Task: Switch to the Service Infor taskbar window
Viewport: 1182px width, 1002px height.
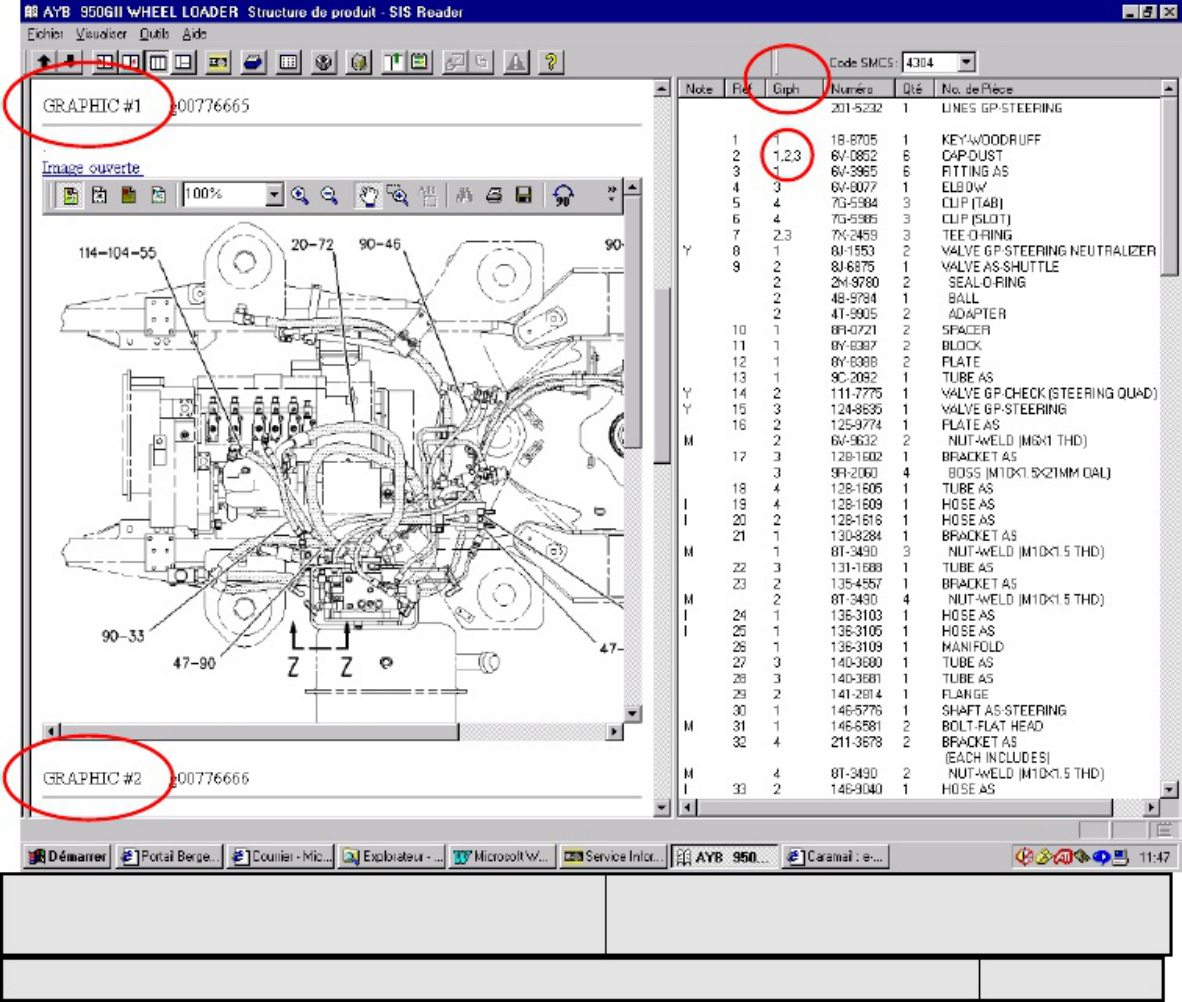Action: (x=613, y=856)
